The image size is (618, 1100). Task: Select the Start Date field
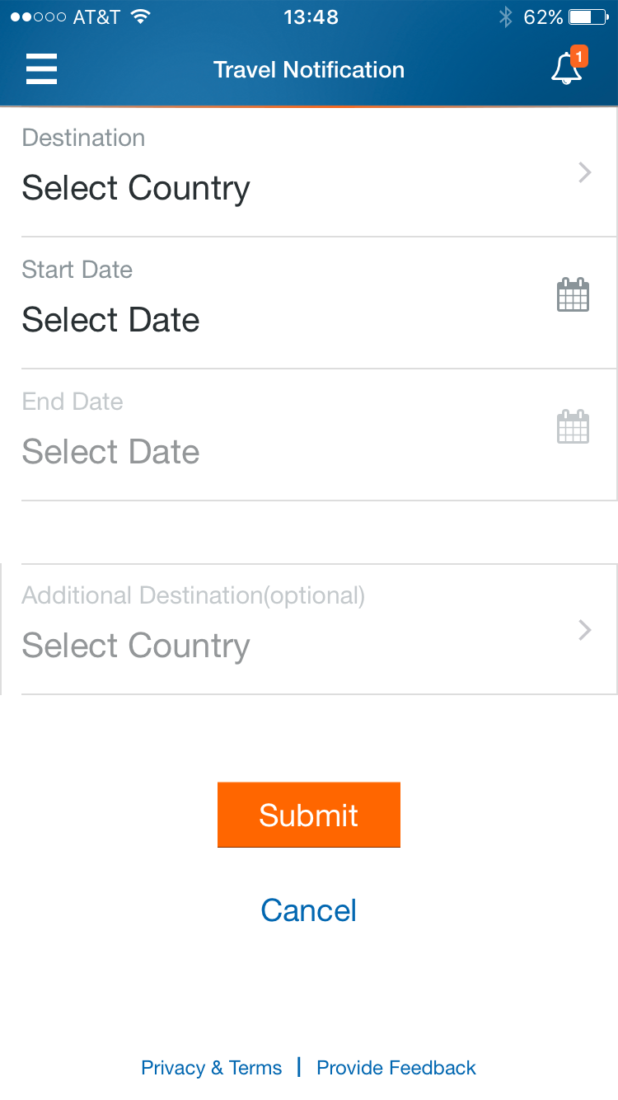[110, 320]
